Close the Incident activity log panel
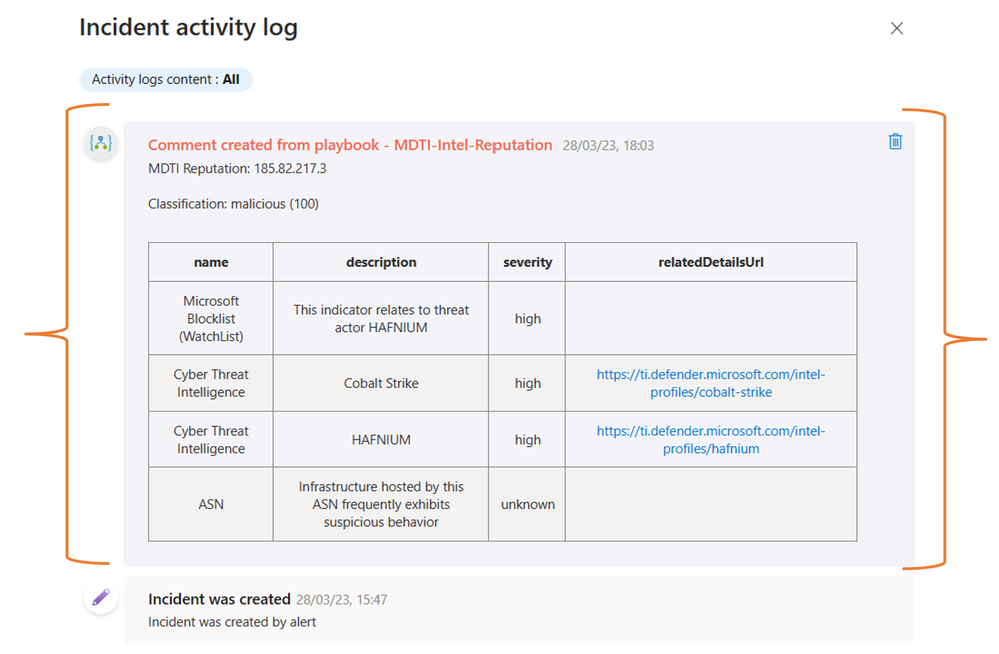 point(896,28)
